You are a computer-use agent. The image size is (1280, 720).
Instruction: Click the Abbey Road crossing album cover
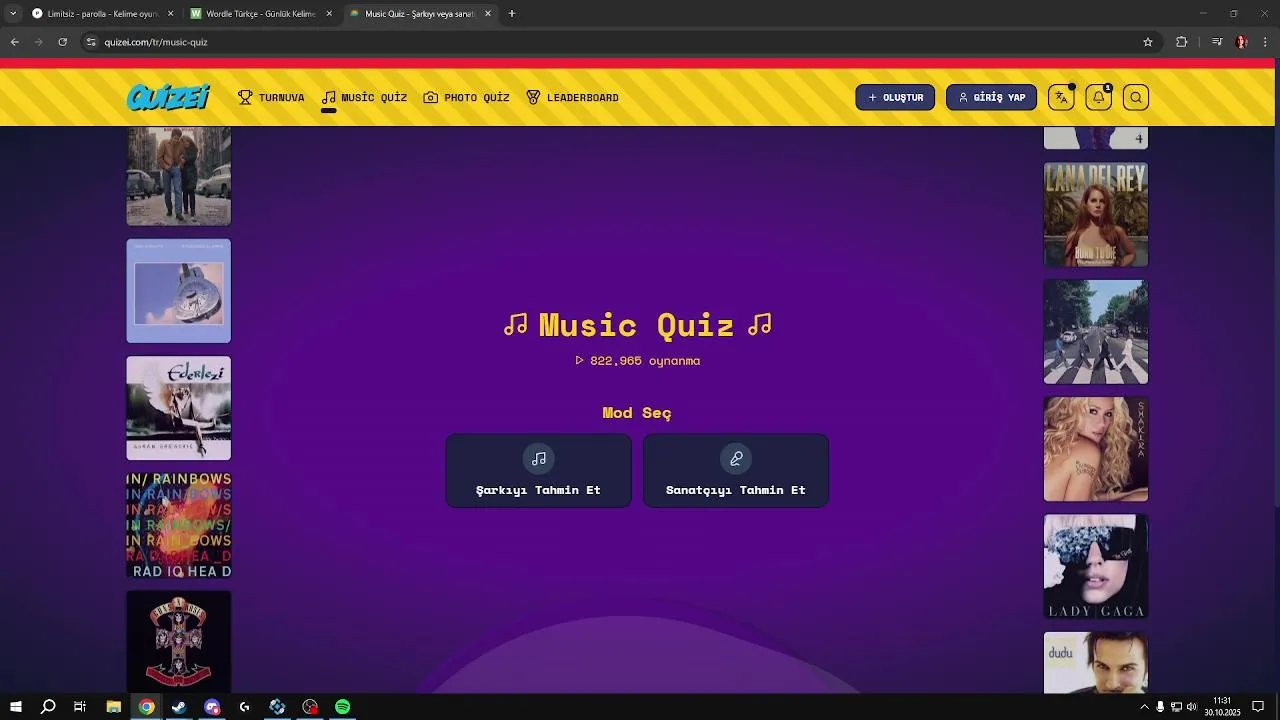(x=1096, y=332)
